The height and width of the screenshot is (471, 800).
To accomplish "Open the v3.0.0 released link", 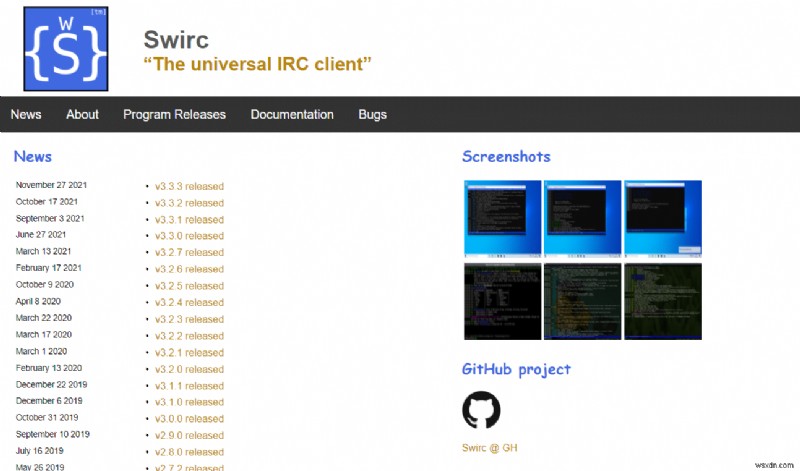I will point(189,418).
